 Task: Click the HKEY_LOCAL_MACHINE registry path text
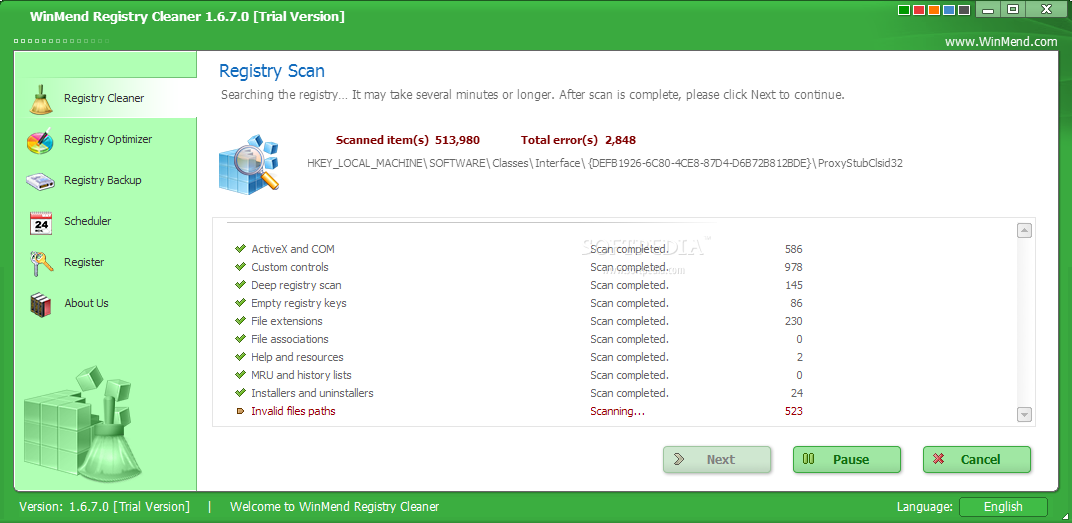[605, 163]
